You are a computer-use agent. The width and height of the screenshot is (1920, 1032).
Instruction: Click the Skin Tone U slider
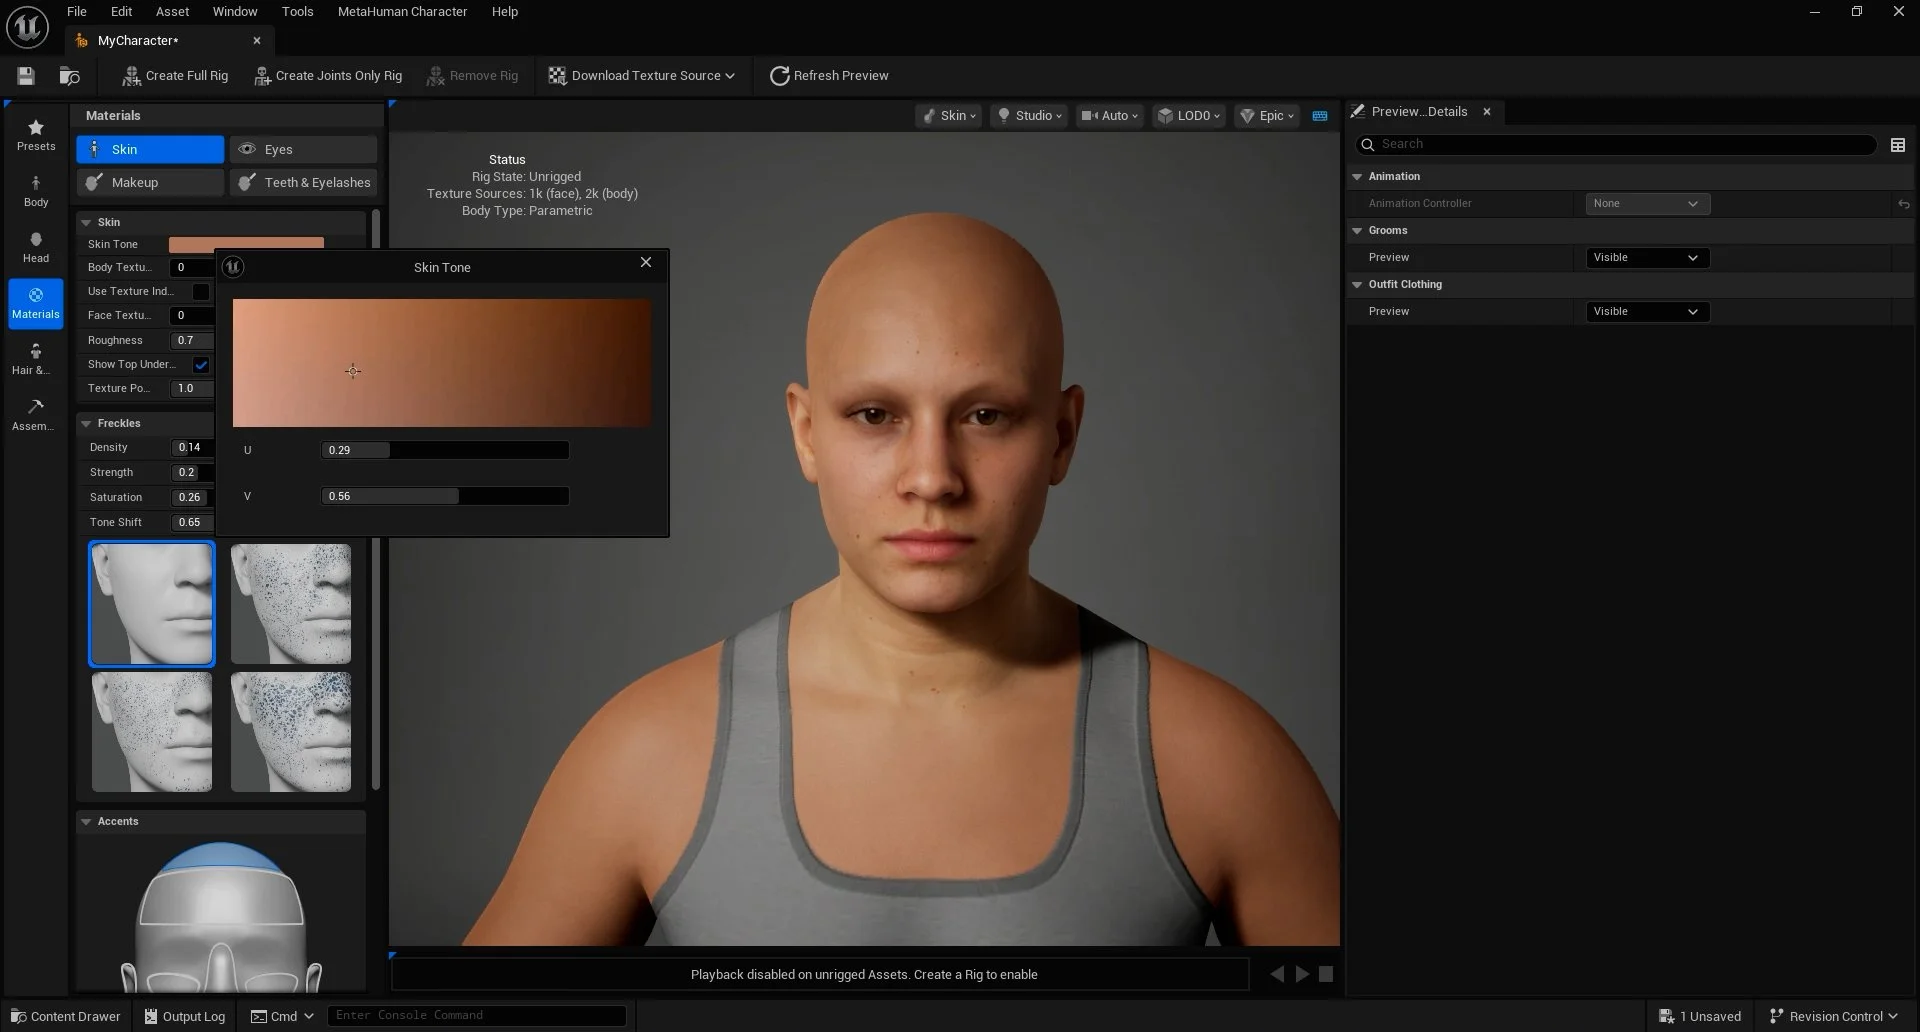coord(444,451)
